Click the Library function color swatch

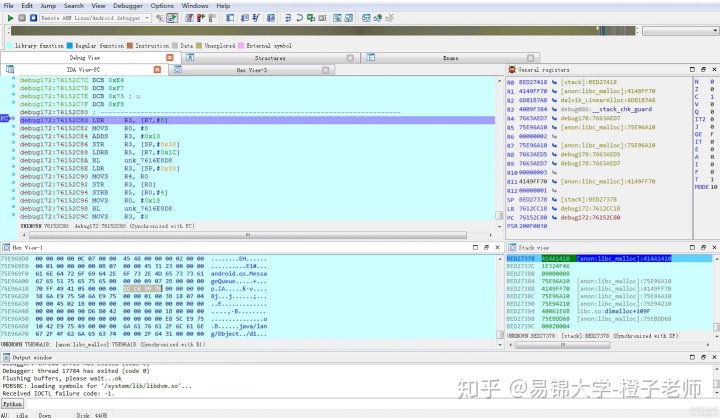click(x=9, y=45)
